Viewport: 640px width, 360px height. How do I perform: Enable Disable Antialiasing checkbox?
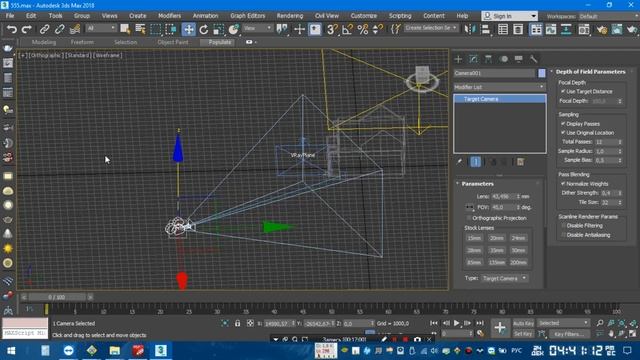coord(563,235)
